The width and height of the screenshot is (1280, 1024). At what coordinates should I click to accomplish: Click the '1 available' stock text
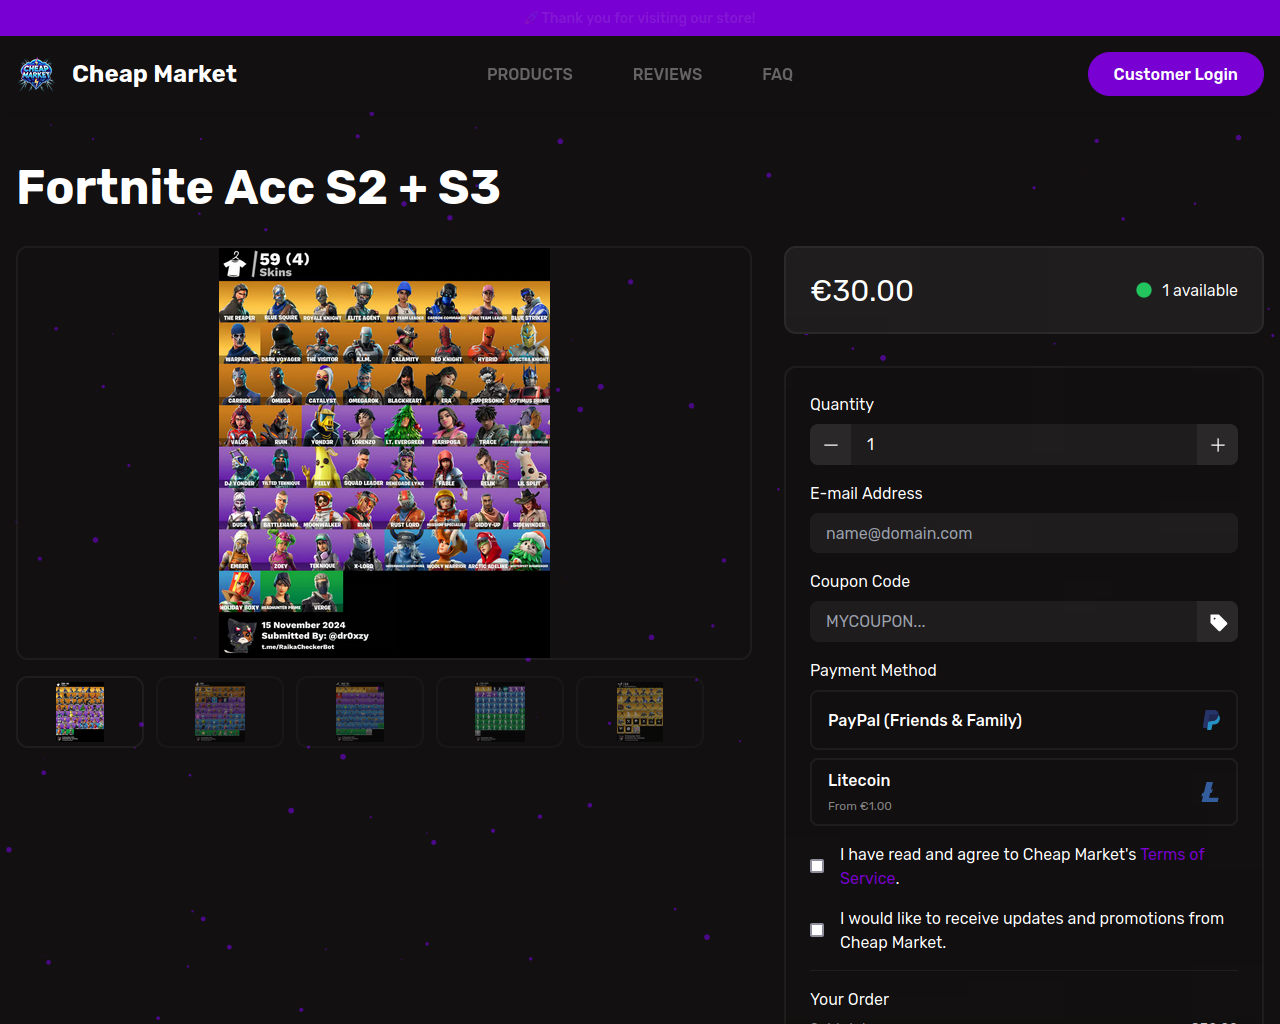click(1199, 290)
